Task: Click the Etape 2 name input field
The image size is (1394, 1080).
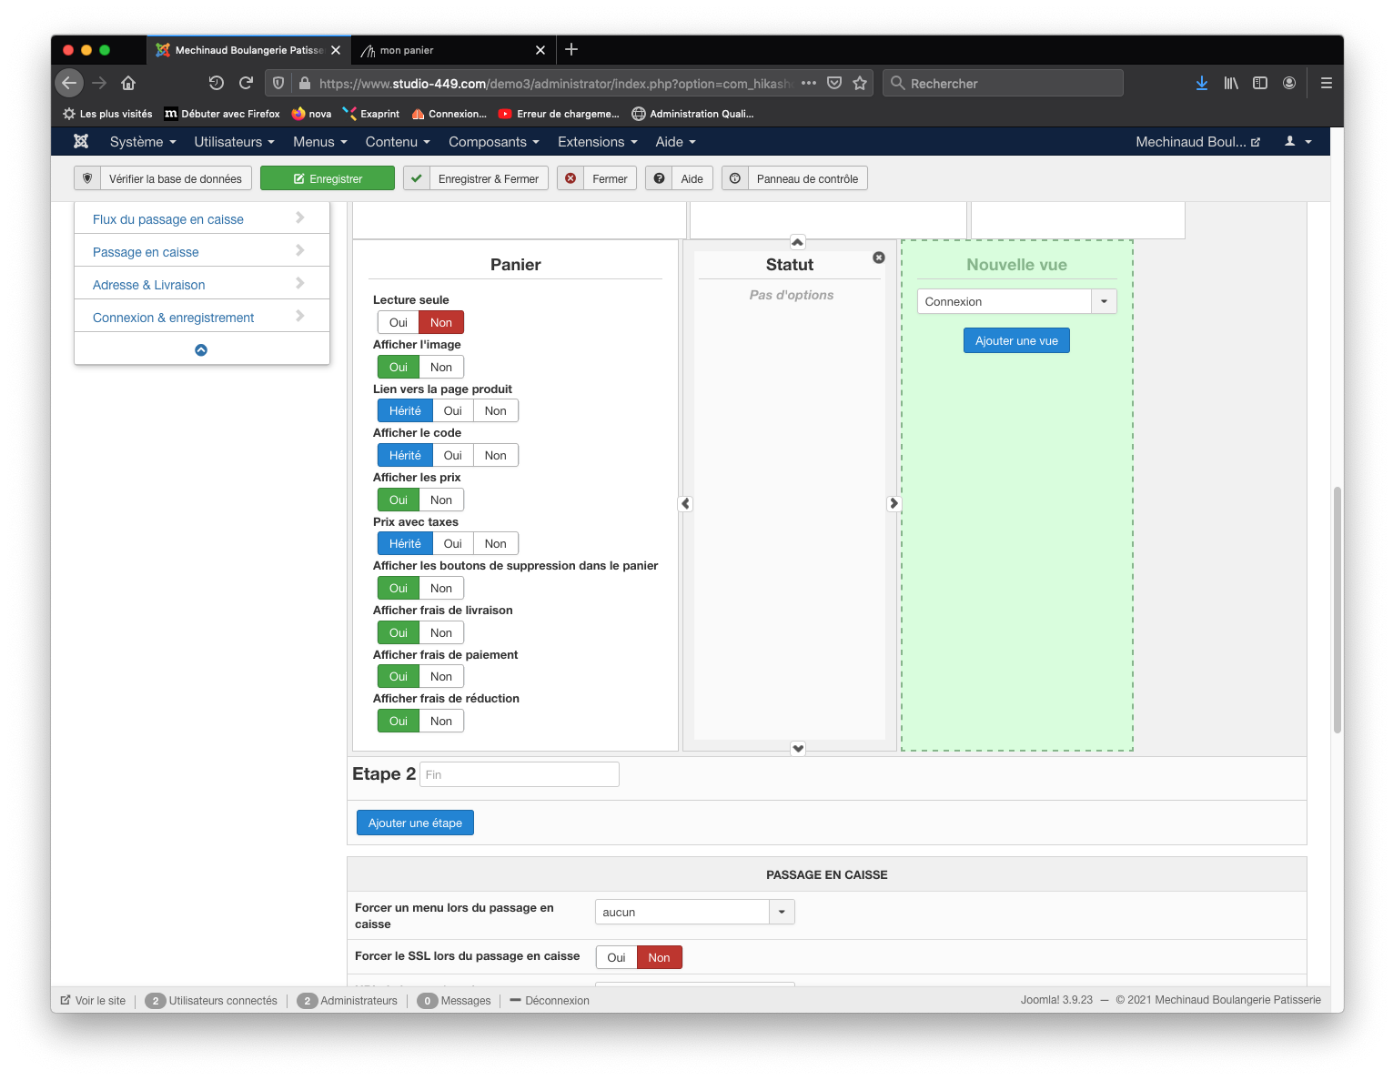Action: [519, 775]
